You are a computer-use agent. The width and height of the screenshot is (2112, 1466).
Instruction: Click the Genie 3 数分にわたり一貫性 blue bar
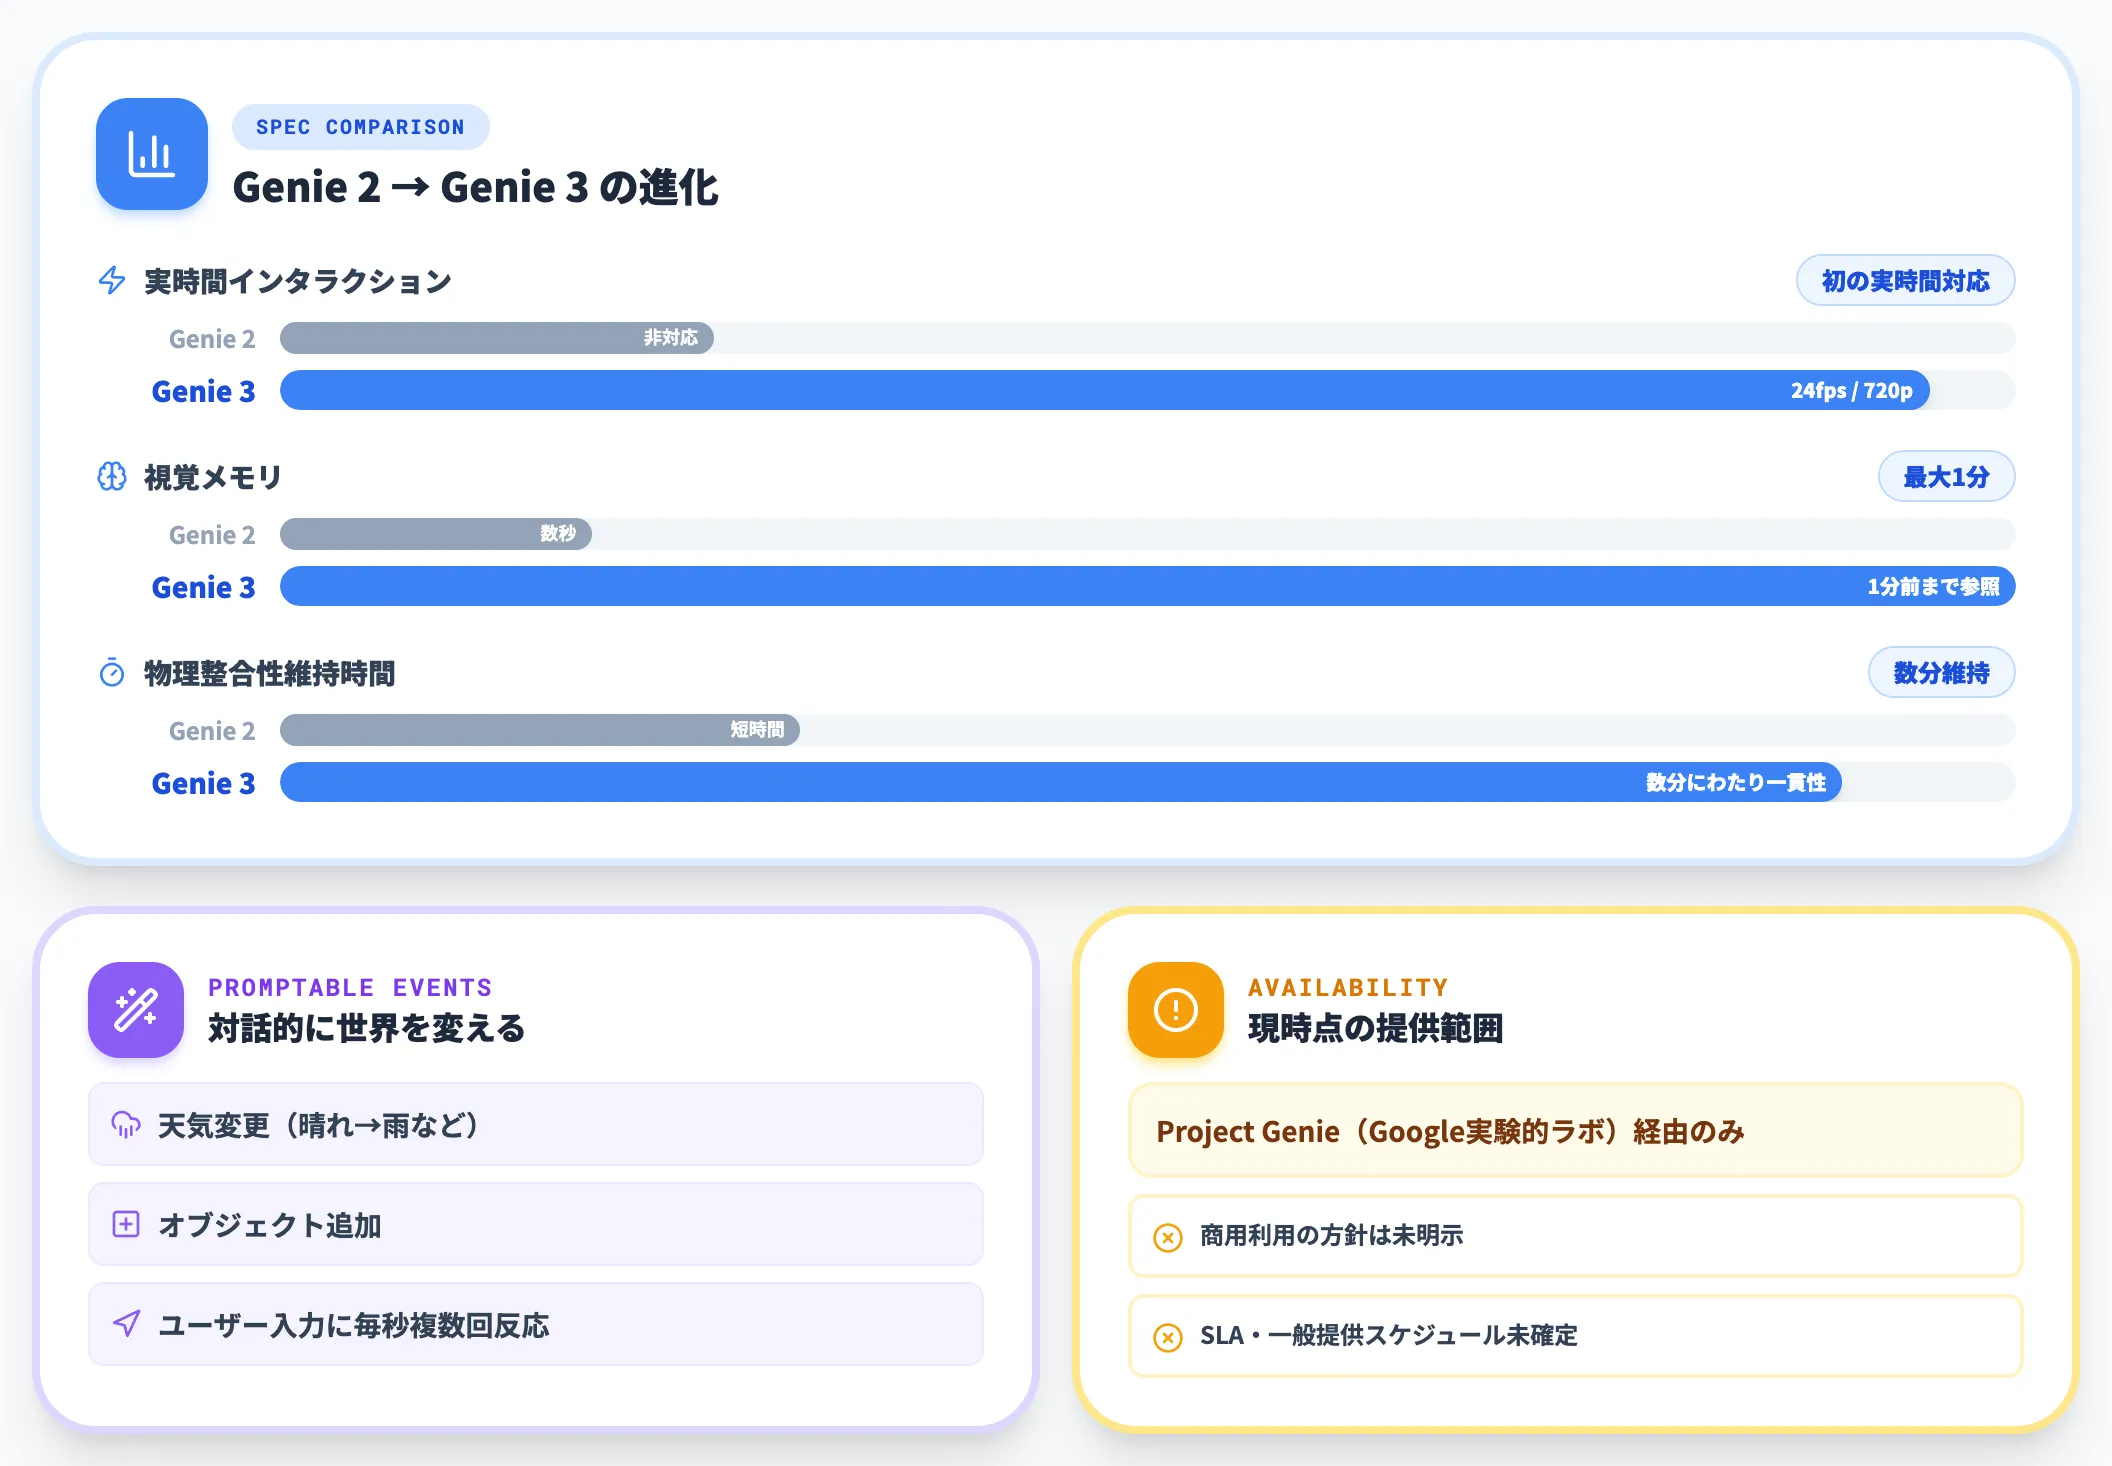coord(1061,782)
